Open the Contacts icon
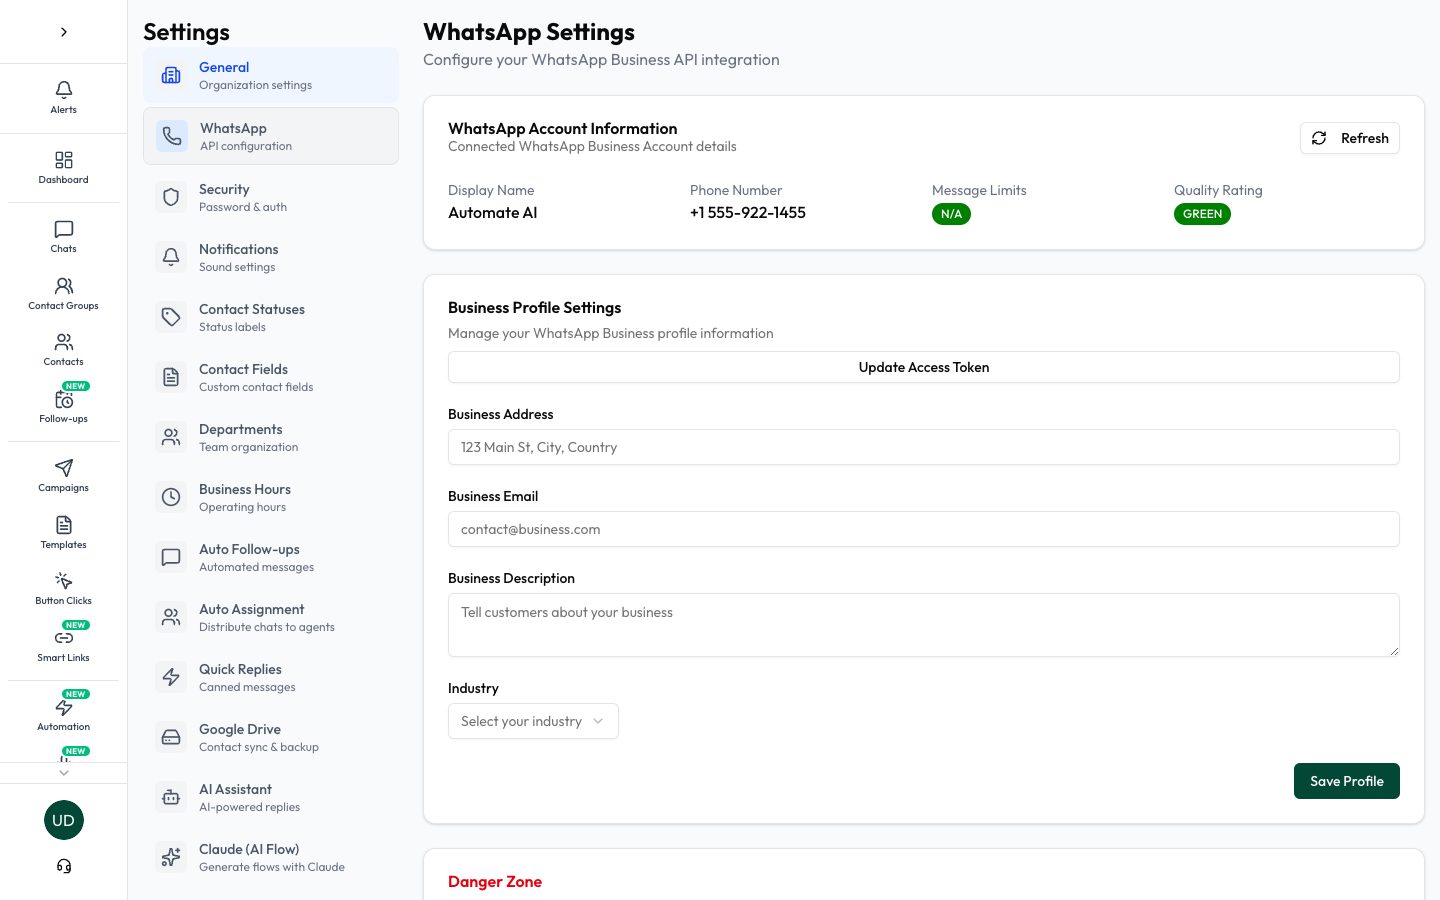The width and height of the screenshot is (1440, 900). click(x=63, y=342)
